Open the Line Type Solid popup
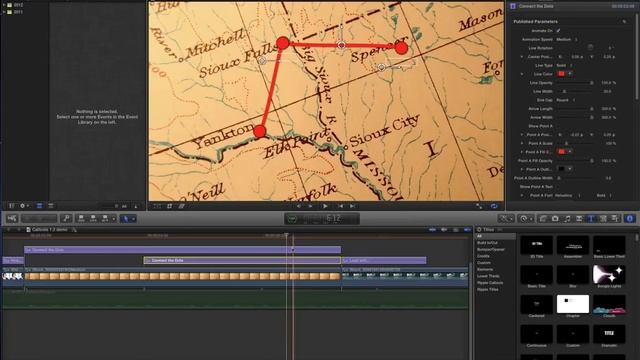This screenshot has width=640, height=360. coord(564,65)
